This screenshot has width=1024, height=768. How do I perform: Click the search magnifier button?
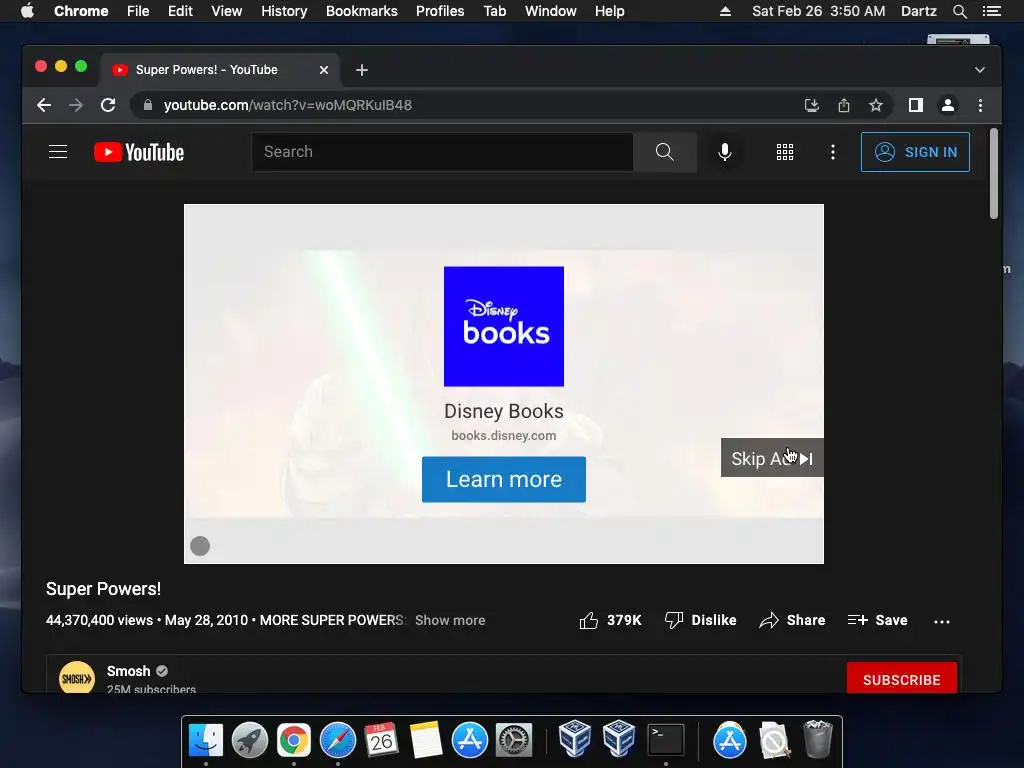[664, 152]
